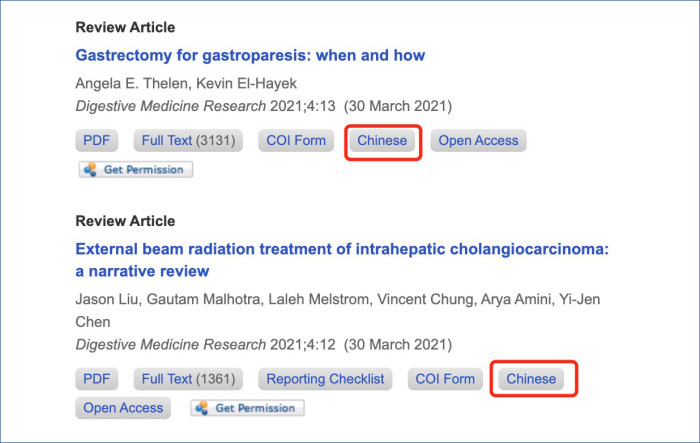Click PDF button for Gastrectomy article
Screen dimensions: 700x443
pyautogui.click(x=96, y=141)
